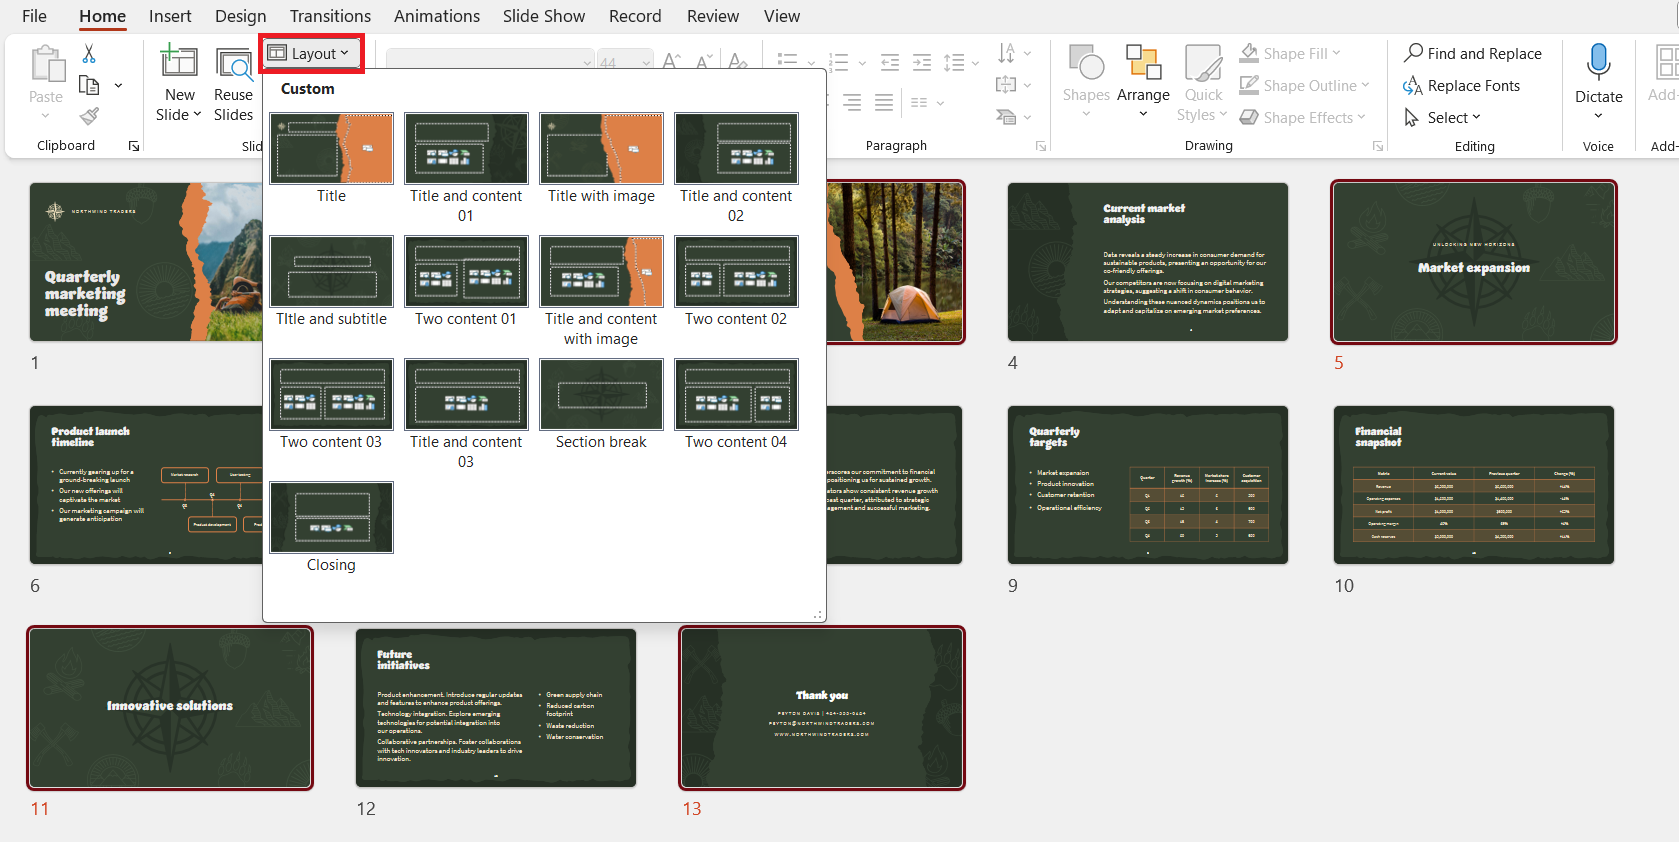Activate the Format Painter brush
This screenshot has width=1679, height=842.
(89, 116)
